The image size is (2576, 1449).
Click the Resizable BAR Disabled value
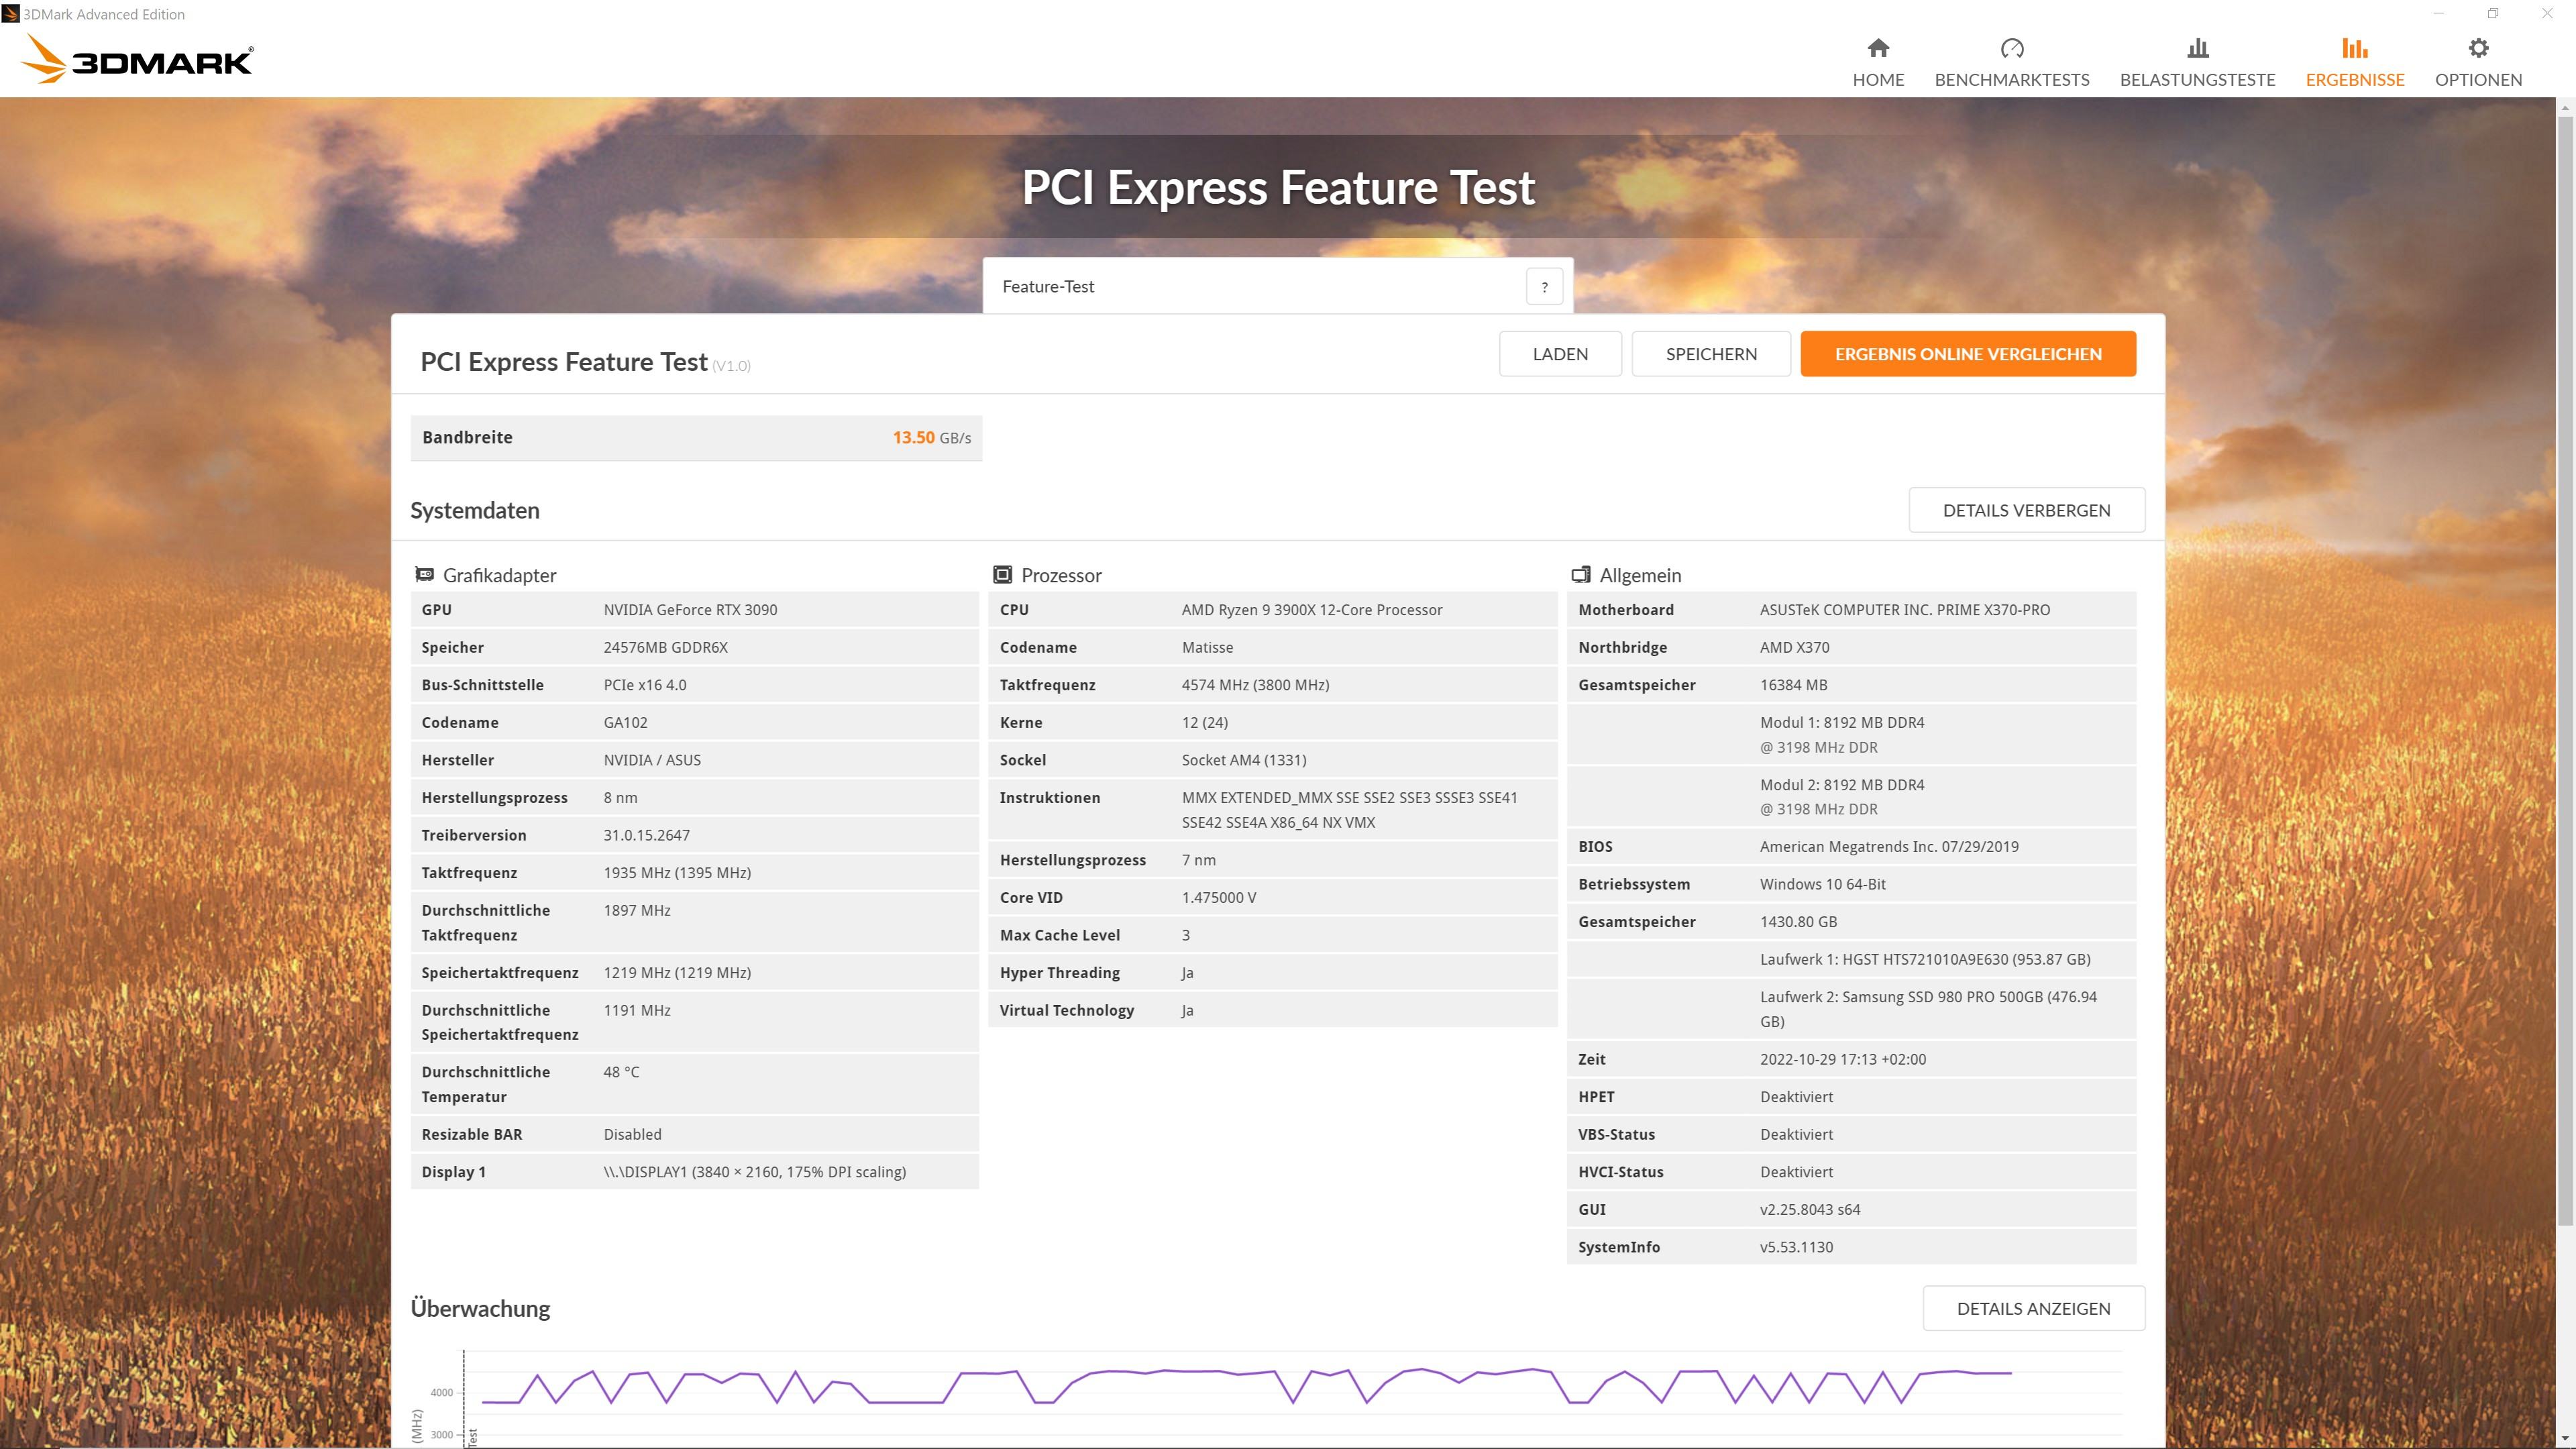tap(632, 1134)
